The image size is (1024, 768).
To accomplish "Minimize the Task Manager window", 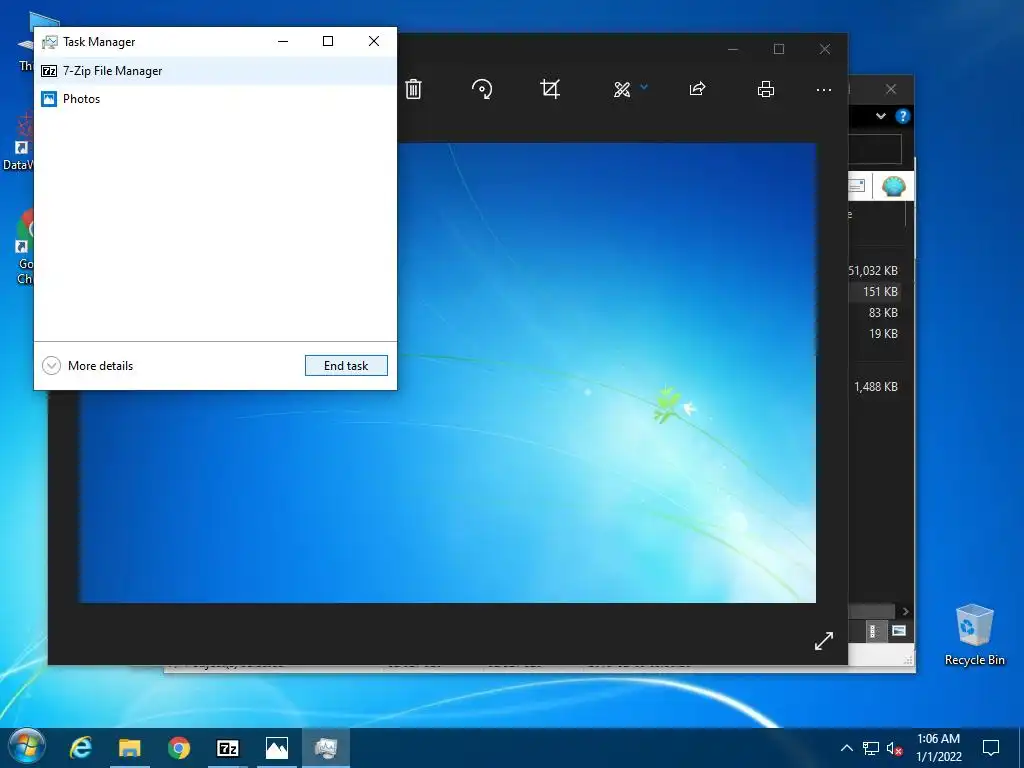I will 283,41.
